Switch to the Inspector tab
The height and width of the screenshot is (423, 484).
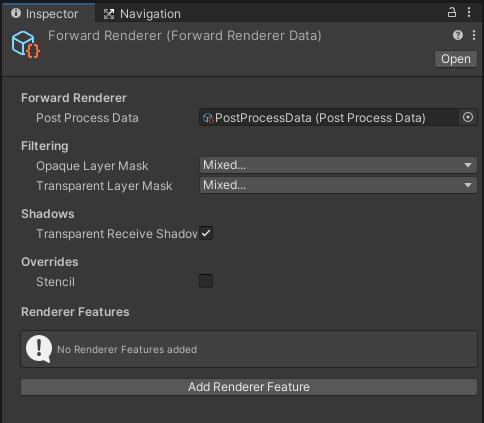tap(49, 13)
